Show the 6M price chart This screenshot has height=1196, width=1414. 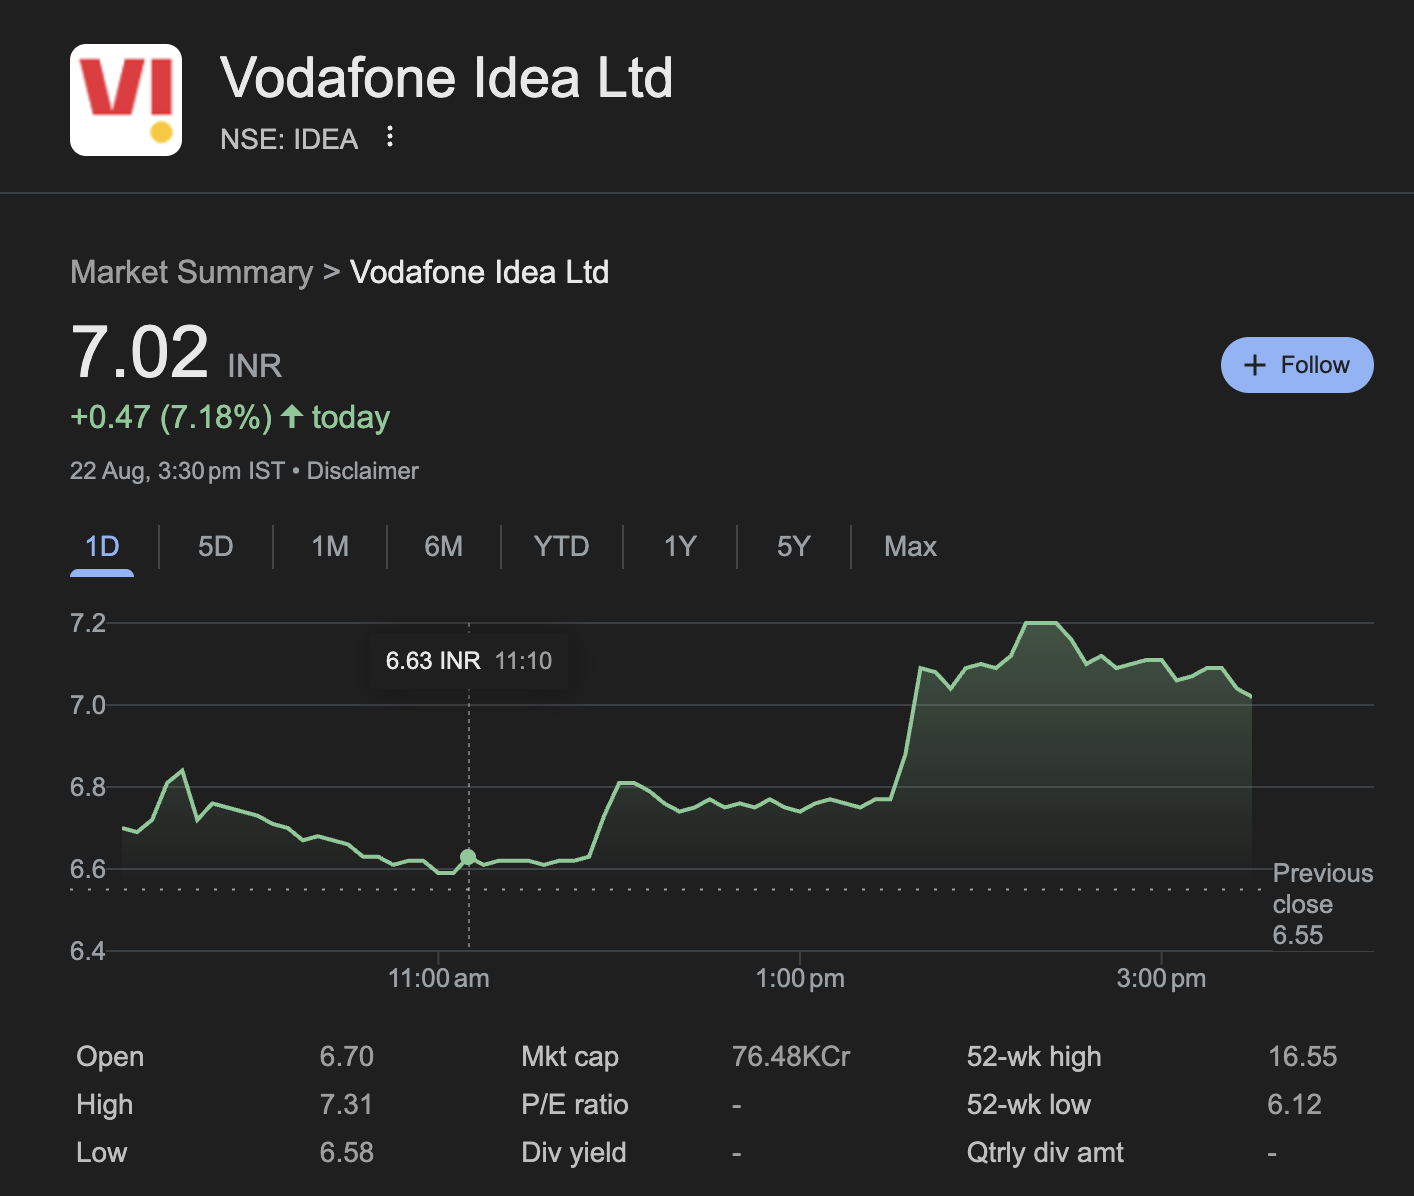(443, 546)
